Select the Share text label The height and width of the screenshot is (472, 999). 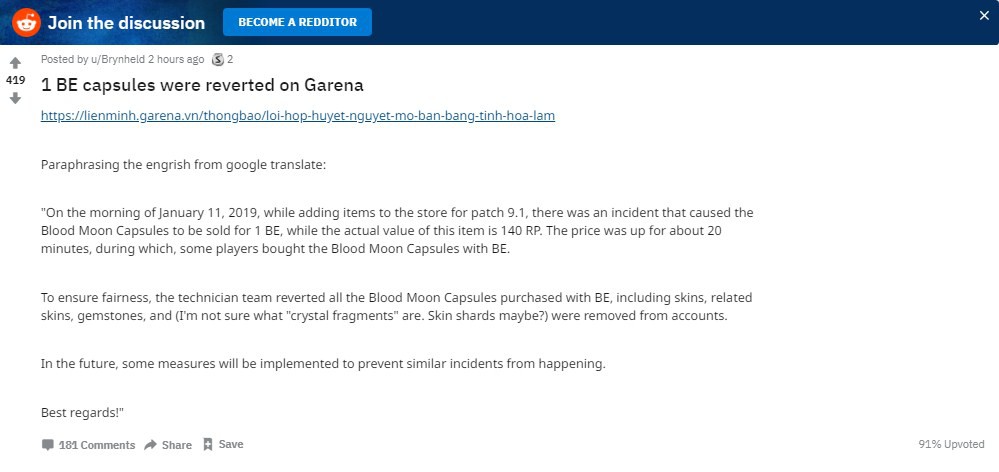tap(176, 445)
